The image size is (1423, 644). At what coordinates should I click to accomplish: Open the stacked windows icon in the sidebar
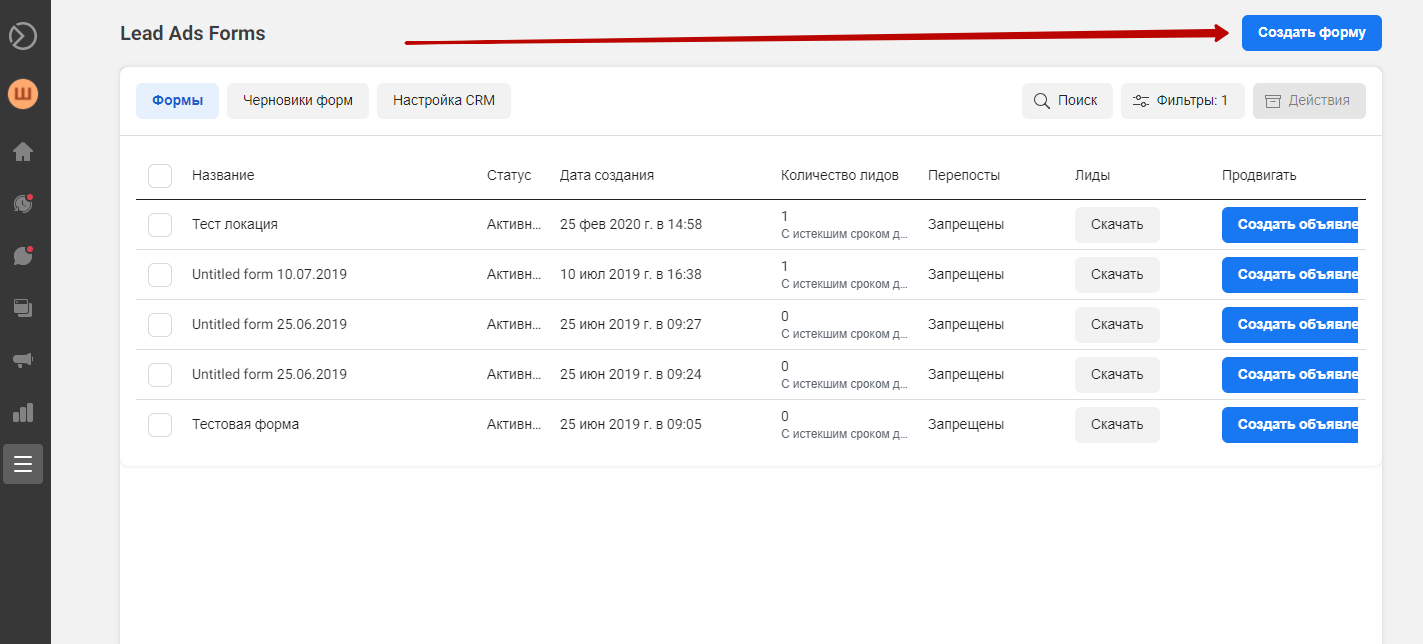point(23,308)
